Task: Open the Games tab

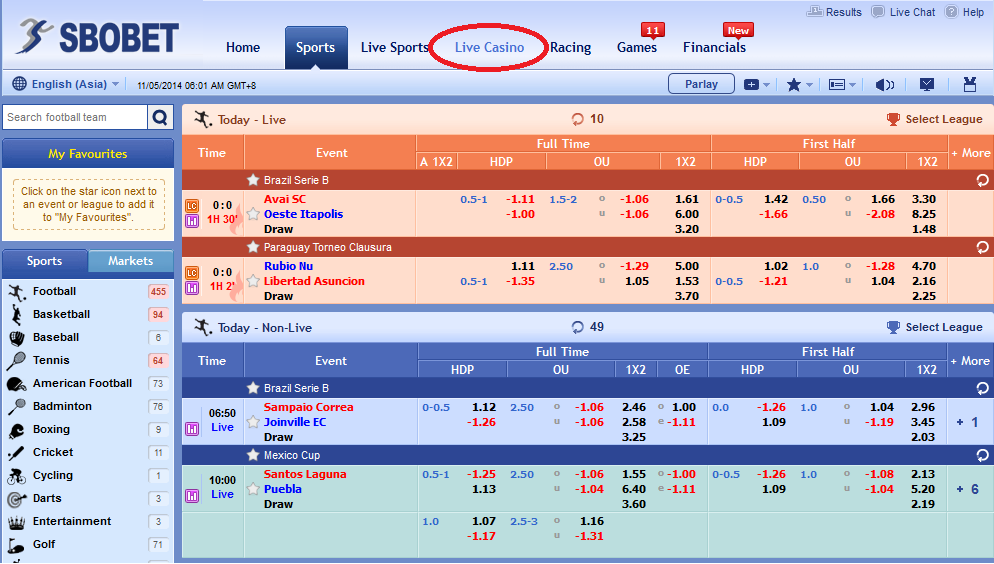Action: click(x=637, y=48)
